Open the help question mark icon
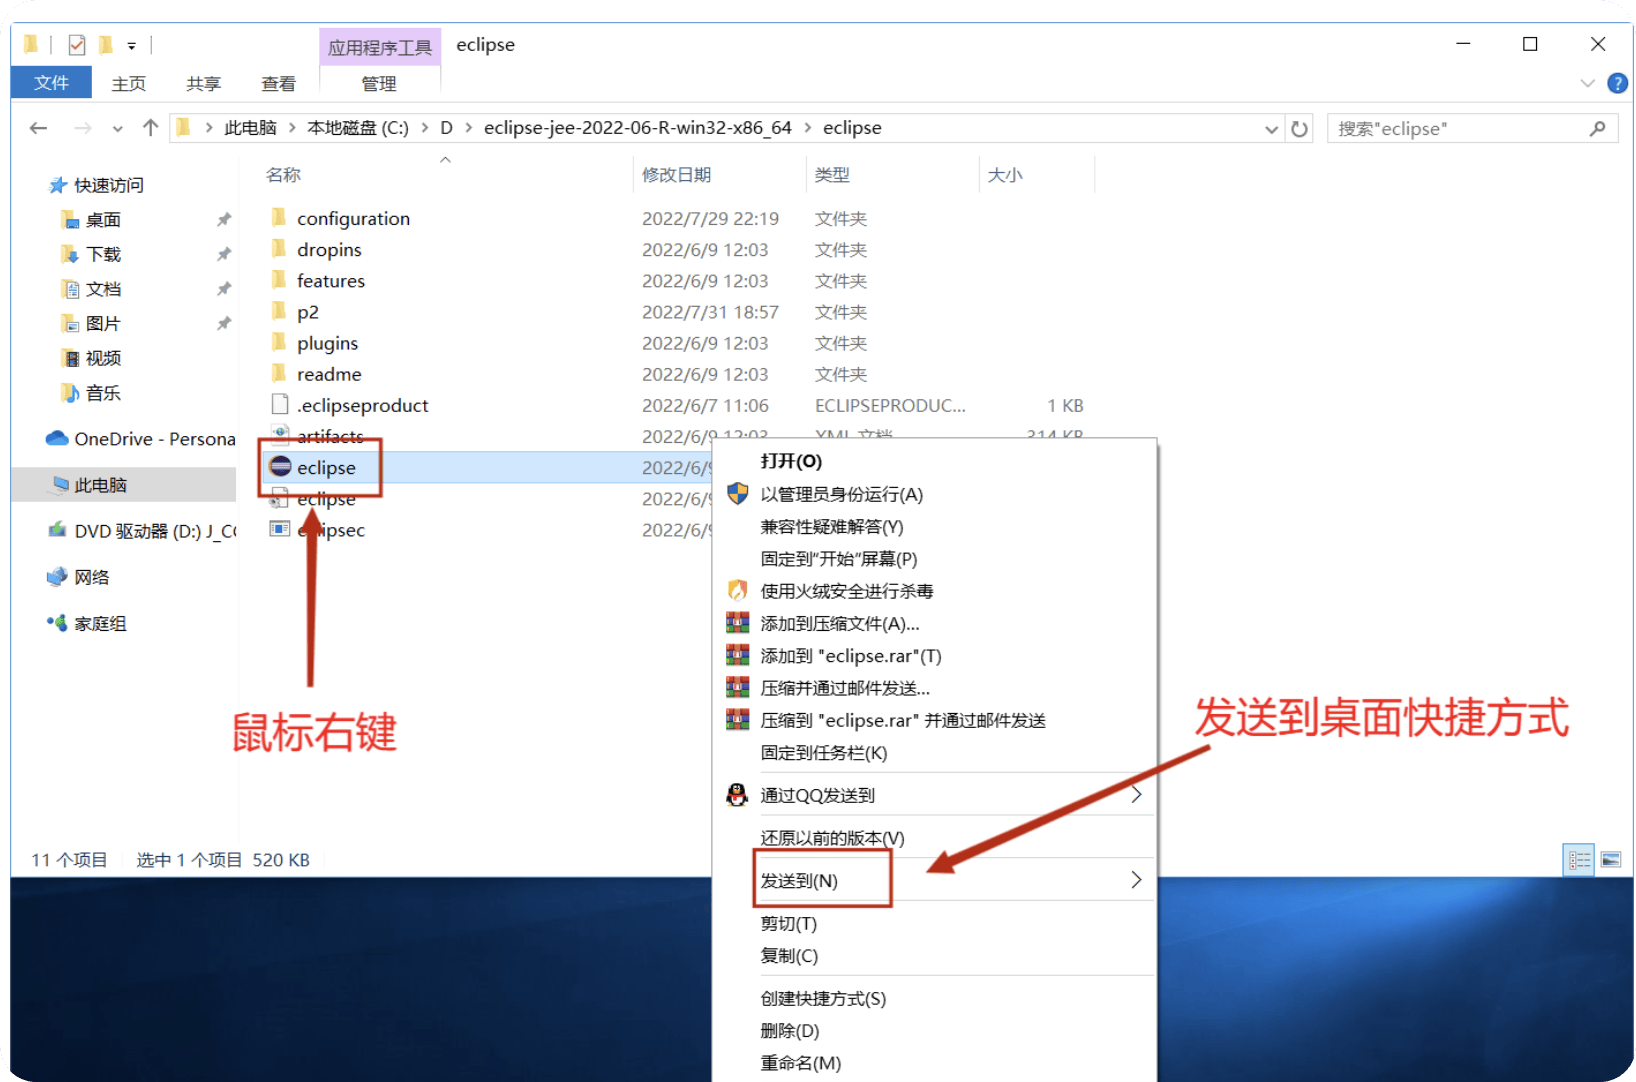The image size is (1636, 1082). coord(1617,83)
